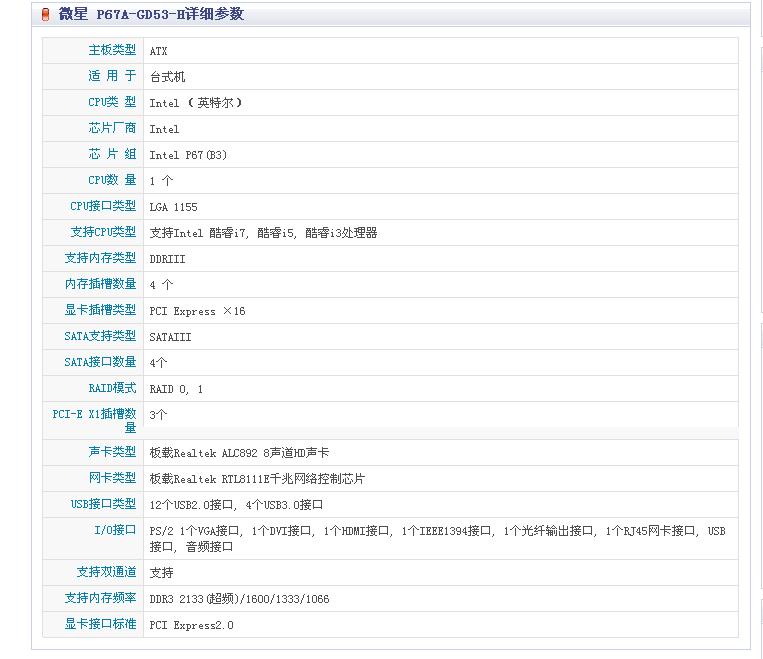Select the DDR3 2133(超频) frequency value

tap(239, 599)
